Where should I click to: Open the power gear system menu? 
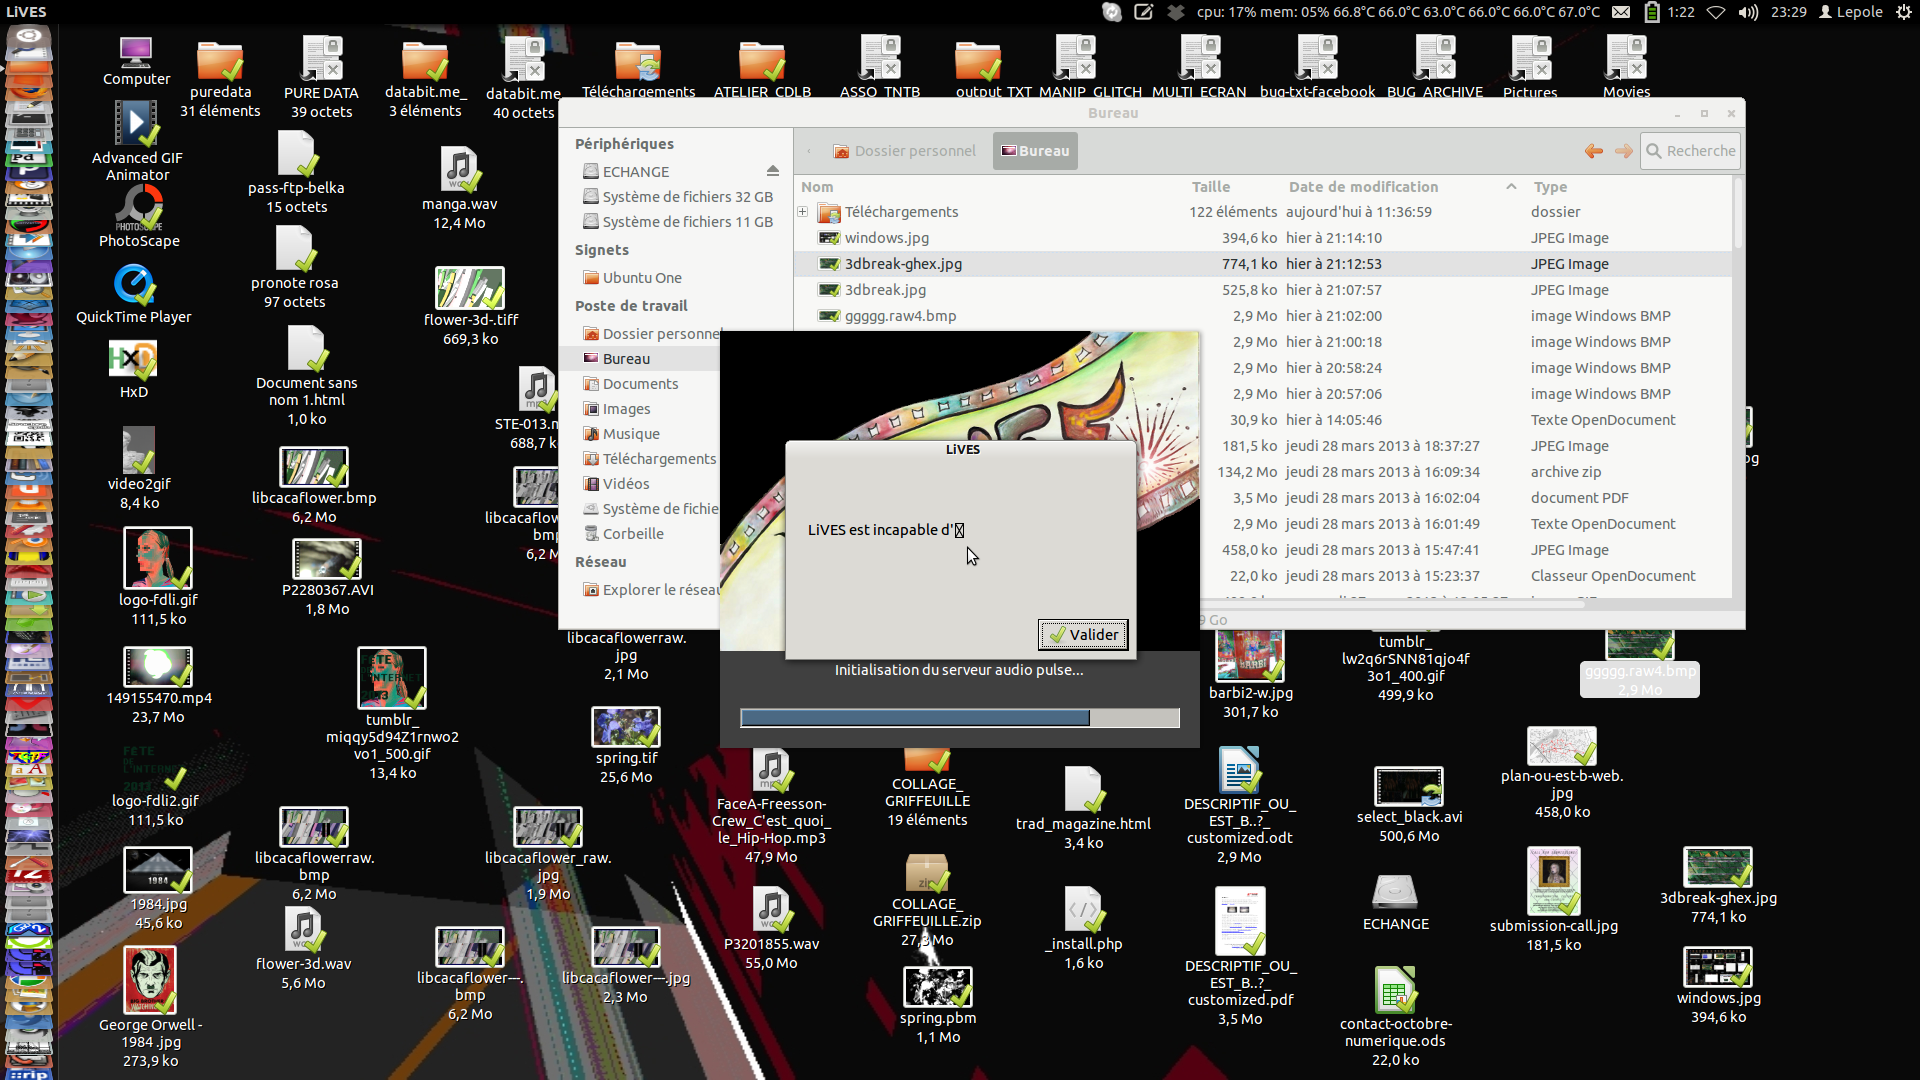click(1903, 12)
